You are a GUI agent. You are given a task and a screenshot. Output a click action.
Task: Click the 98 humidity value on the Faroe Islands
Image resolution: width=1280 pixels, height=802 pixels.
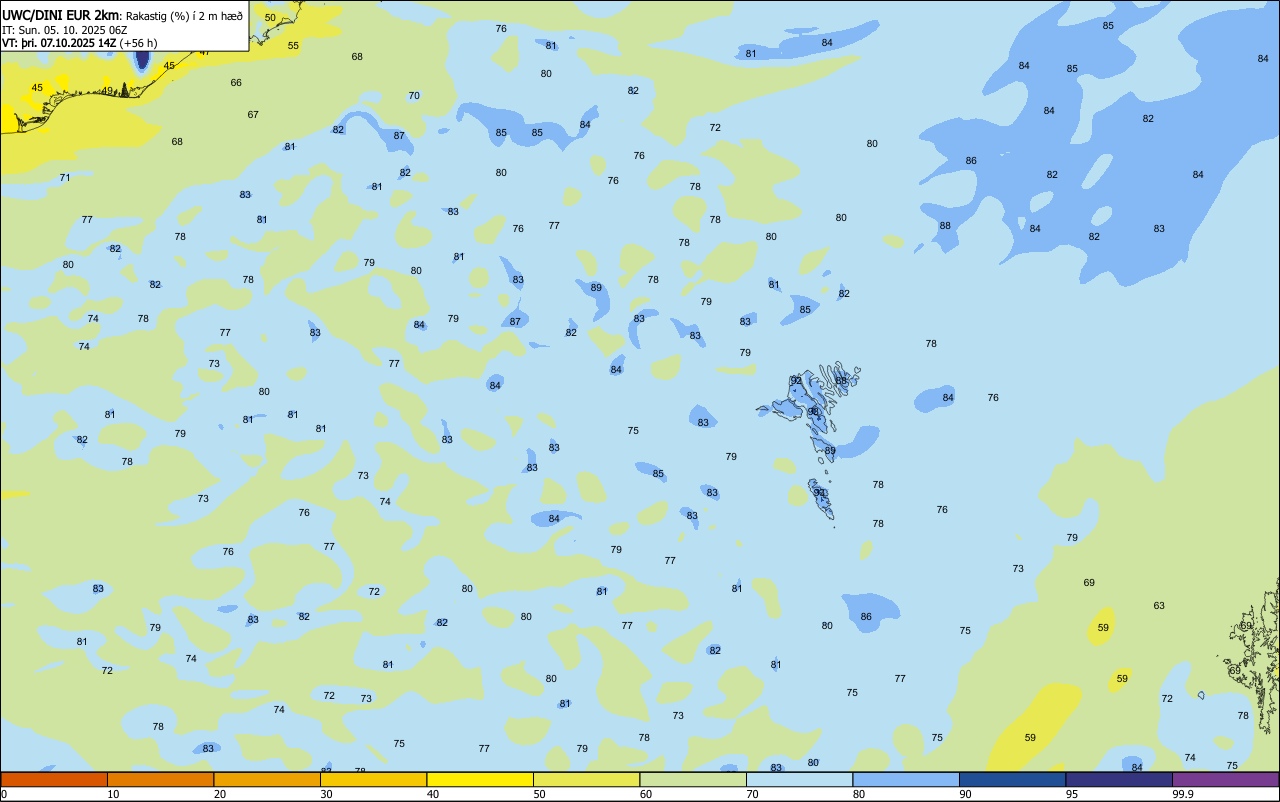(814, 411)
